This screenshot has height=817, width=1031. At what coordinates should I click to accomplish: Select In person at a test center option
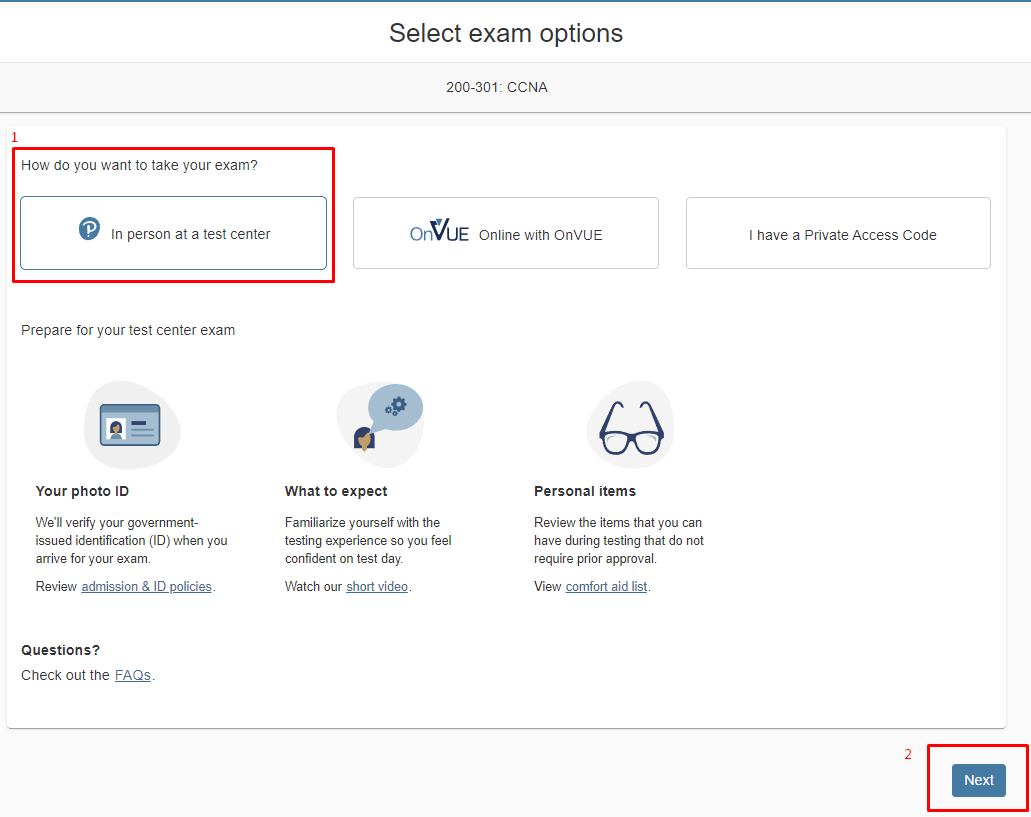click(x=174, y=233)
